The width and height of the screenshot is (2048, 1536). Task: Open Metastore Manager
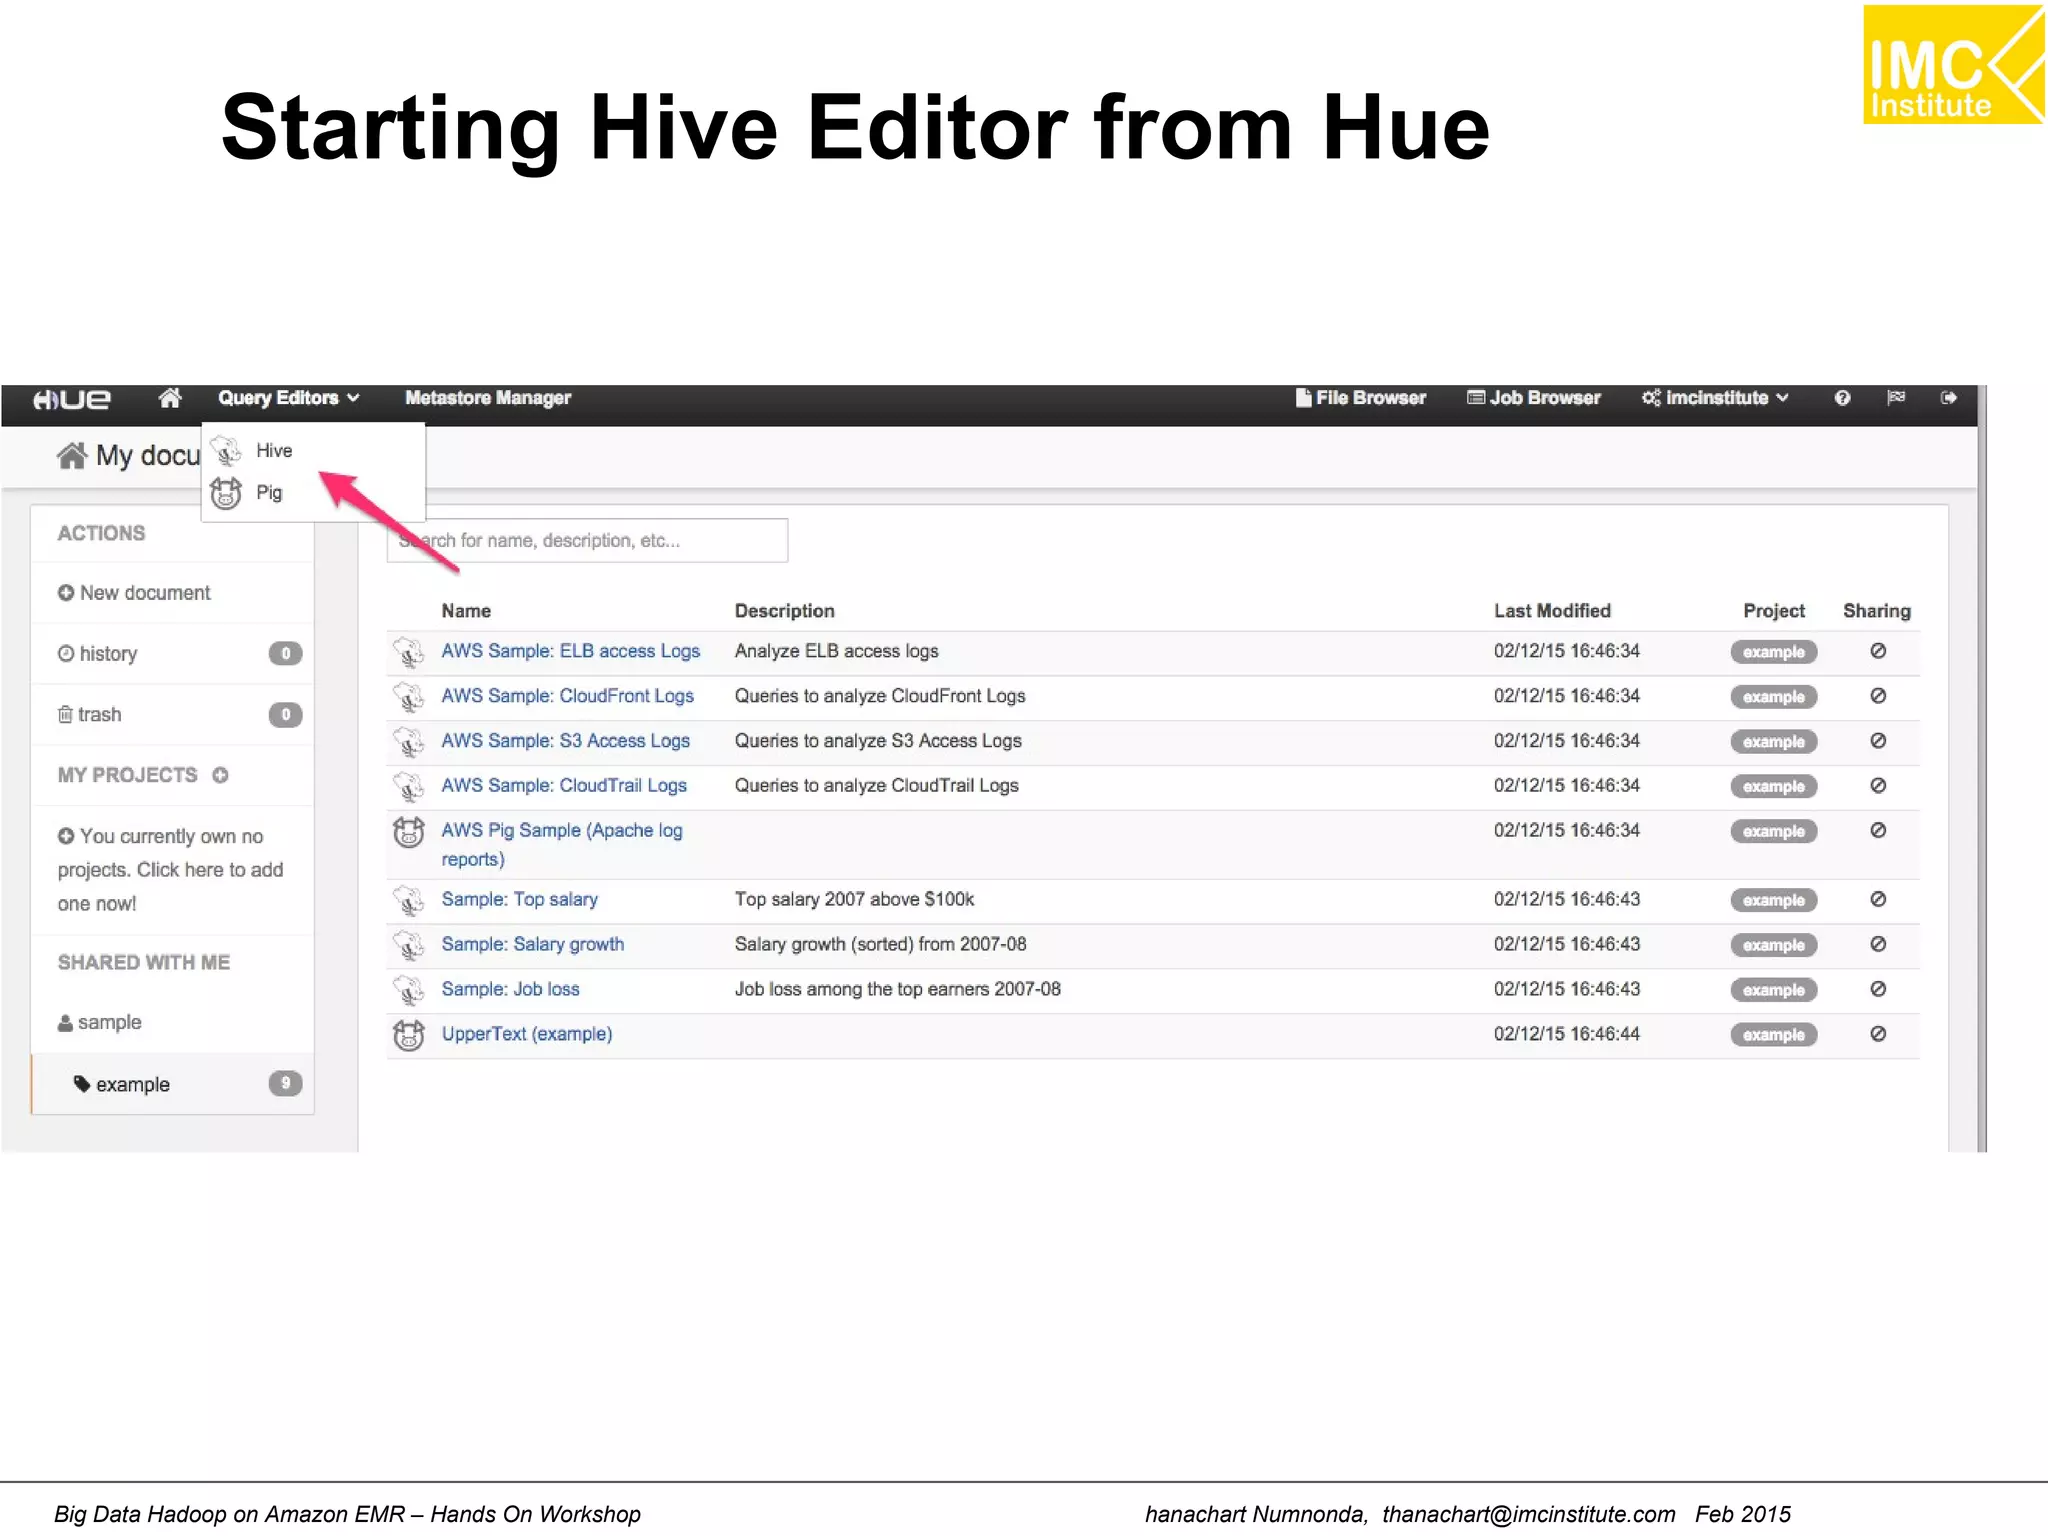point(488,398)
